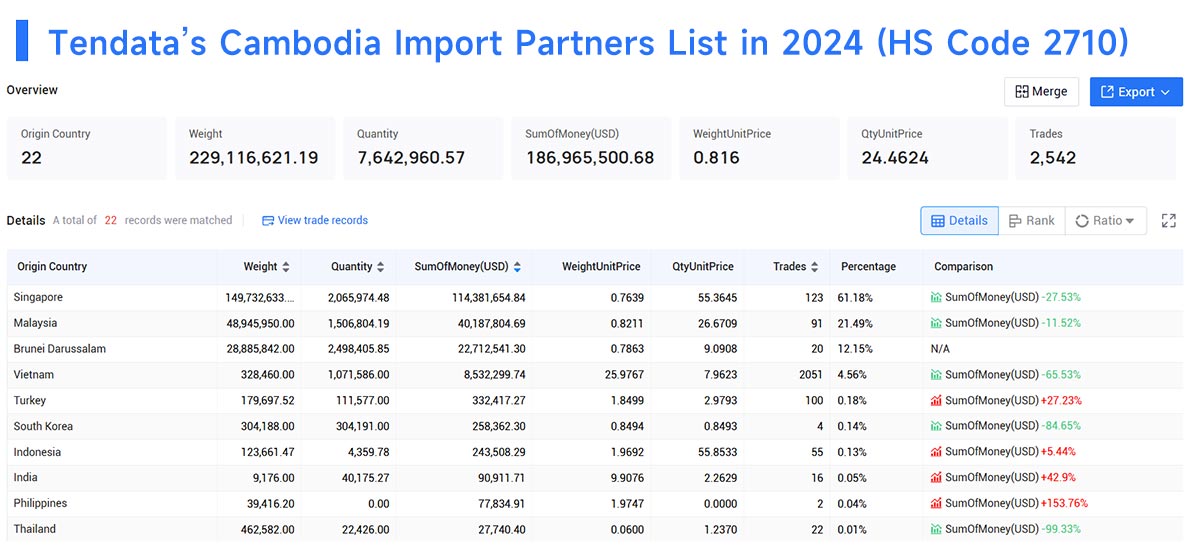Image resolution: width=1190 pixels, height=551 pixels.
Task: Click India's SumOfMoney value 90,911.71
Action: coord(498,478)
